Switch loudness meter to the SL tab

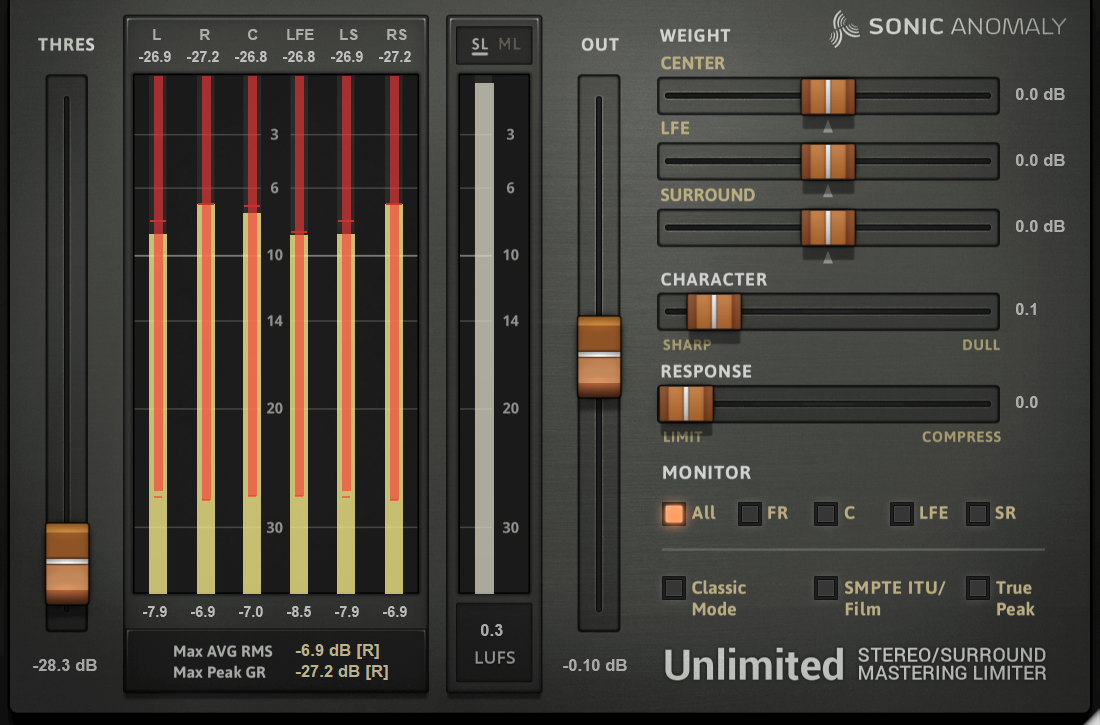[480, 45]
